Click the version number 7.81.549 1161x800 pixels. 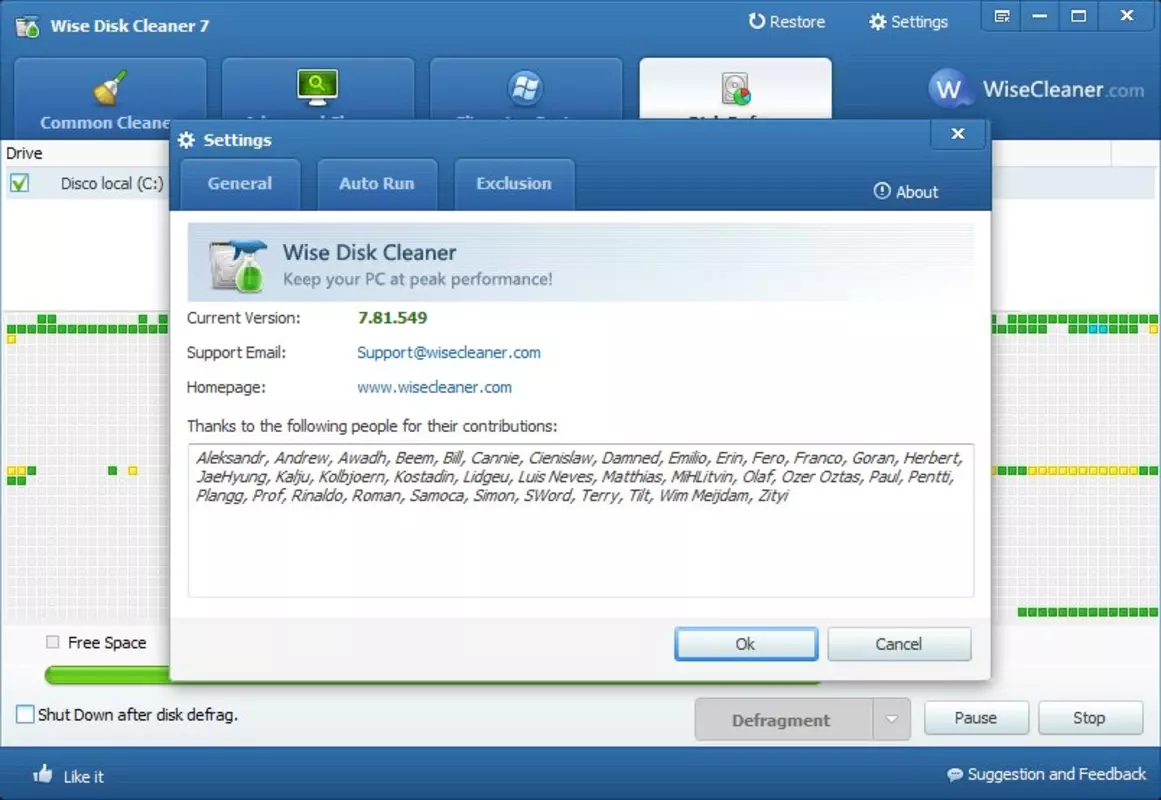[x=392, y=318]
